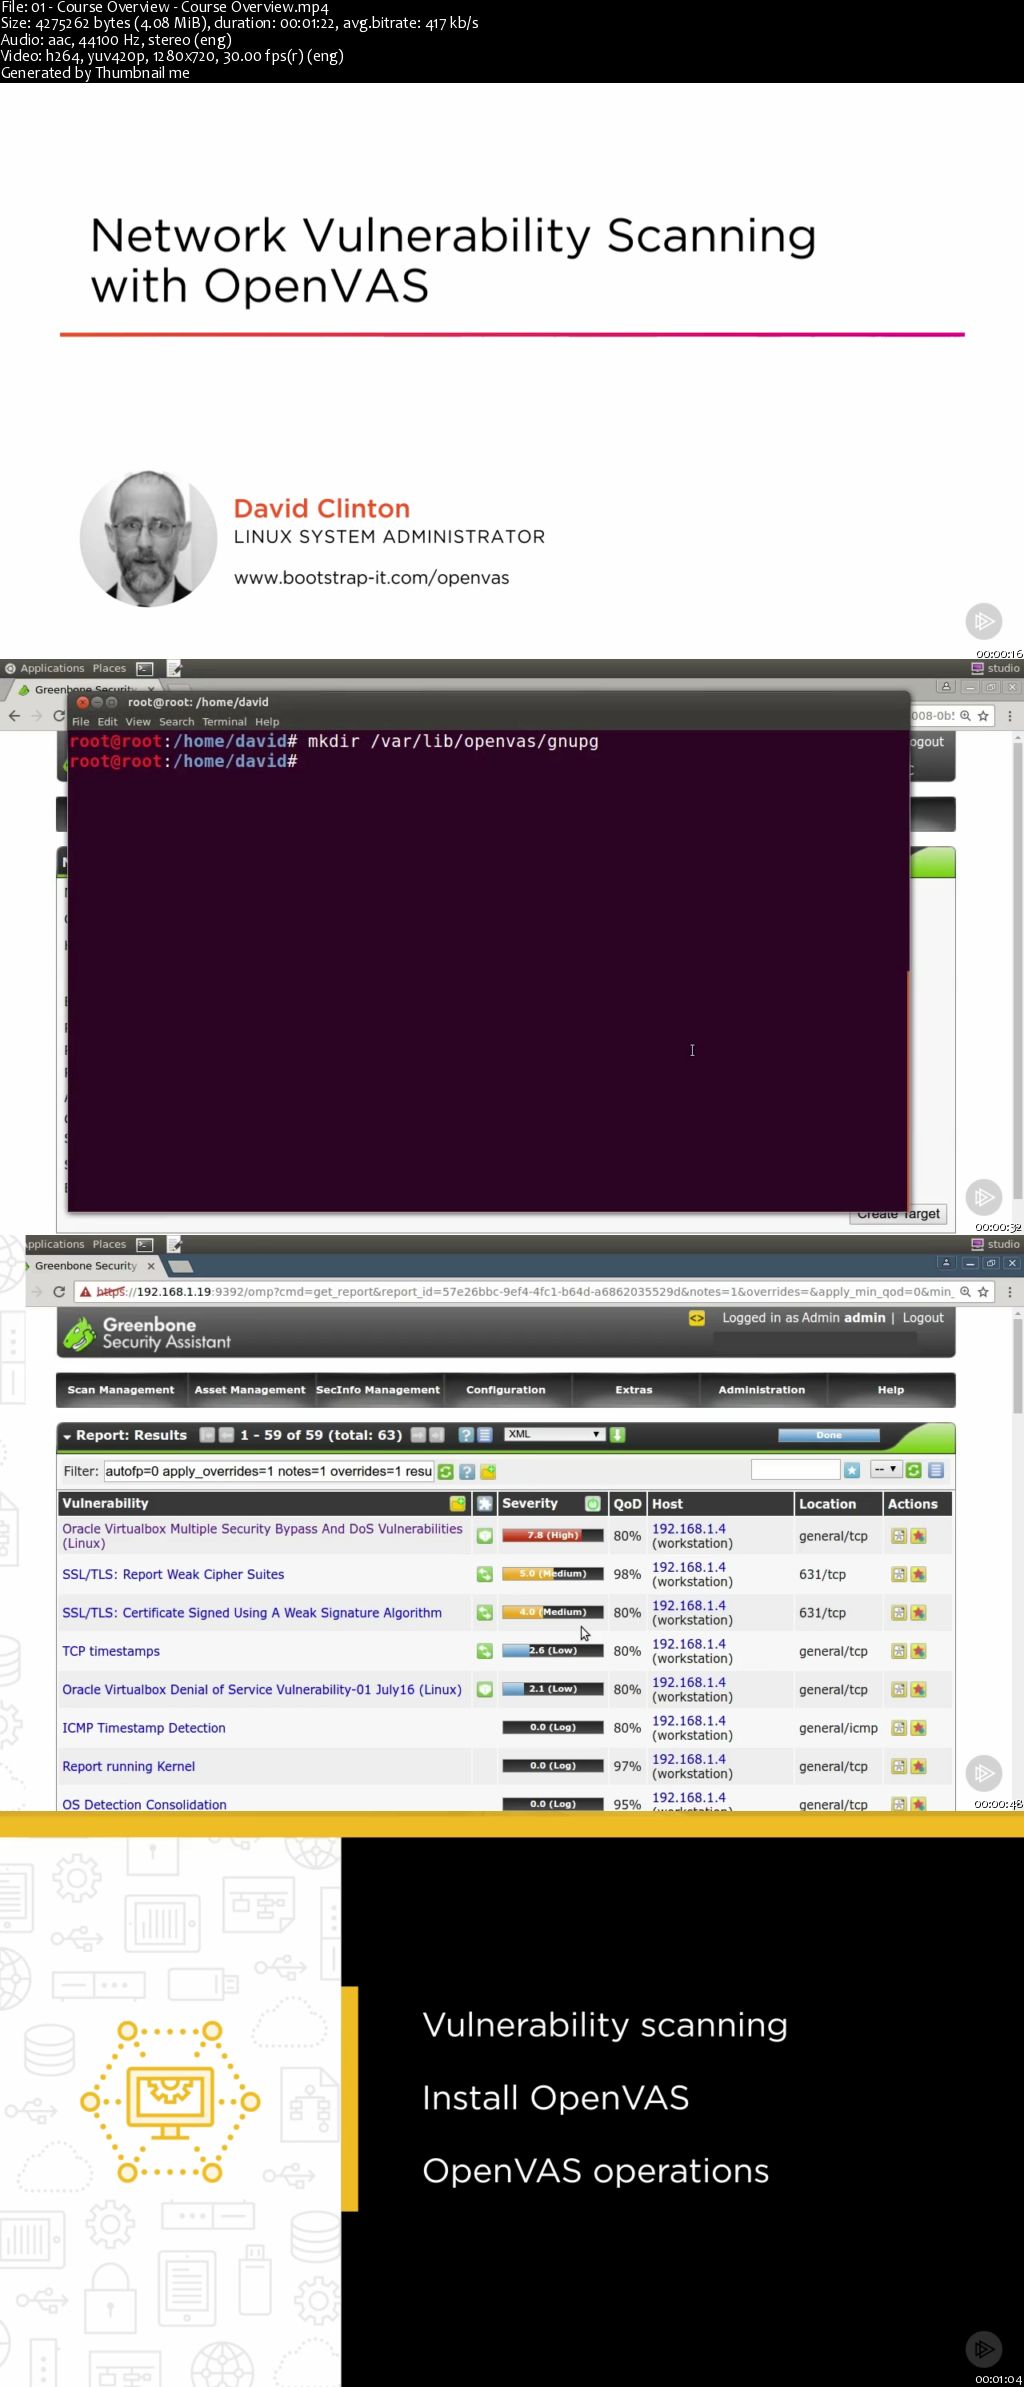
Task: Click the Done progress bar in the report header
Action: click(829, 1435)
